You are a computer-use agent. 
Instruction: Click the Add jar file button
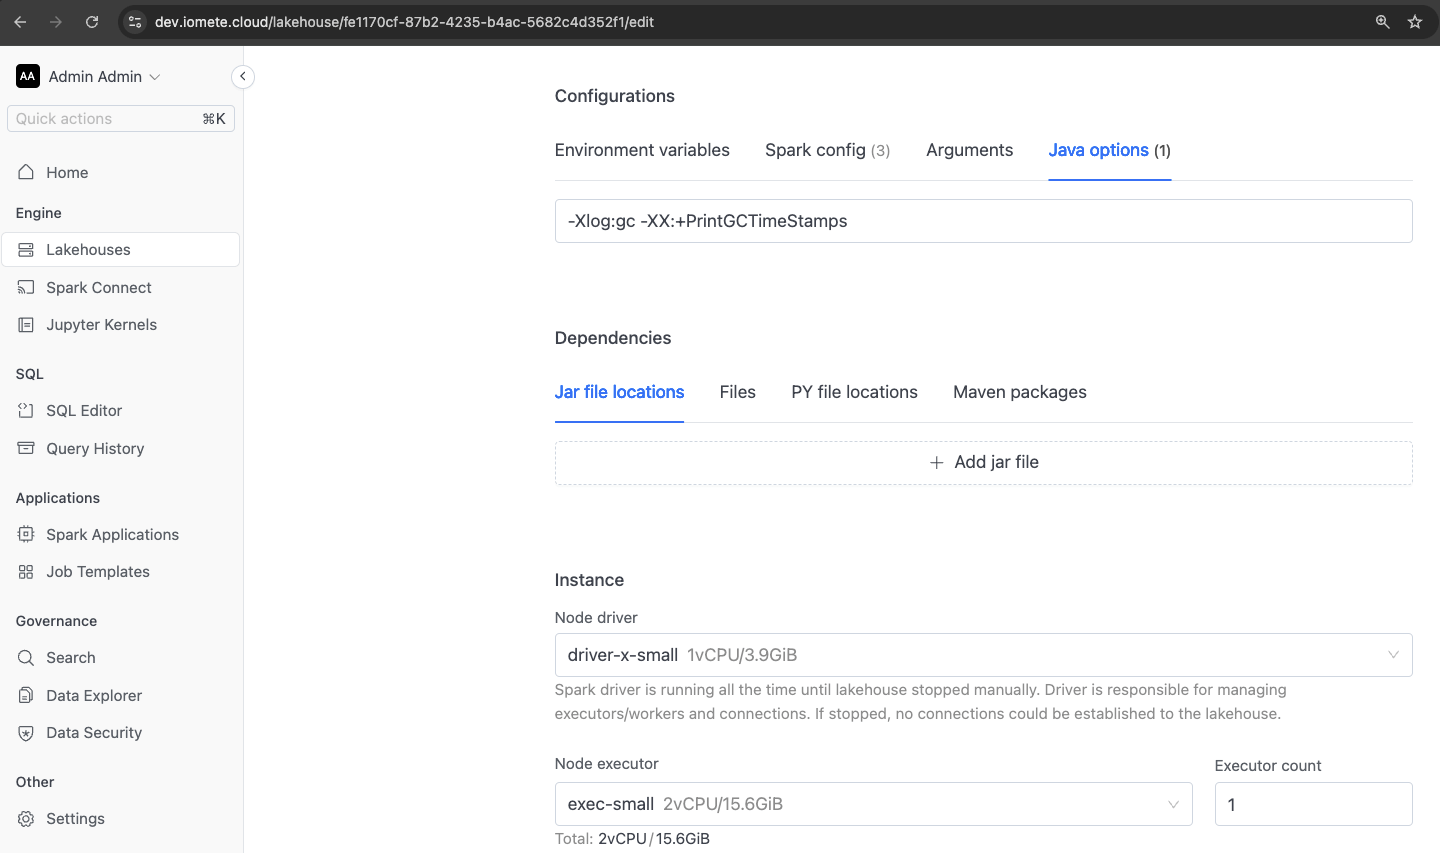(x=983, y=463)
